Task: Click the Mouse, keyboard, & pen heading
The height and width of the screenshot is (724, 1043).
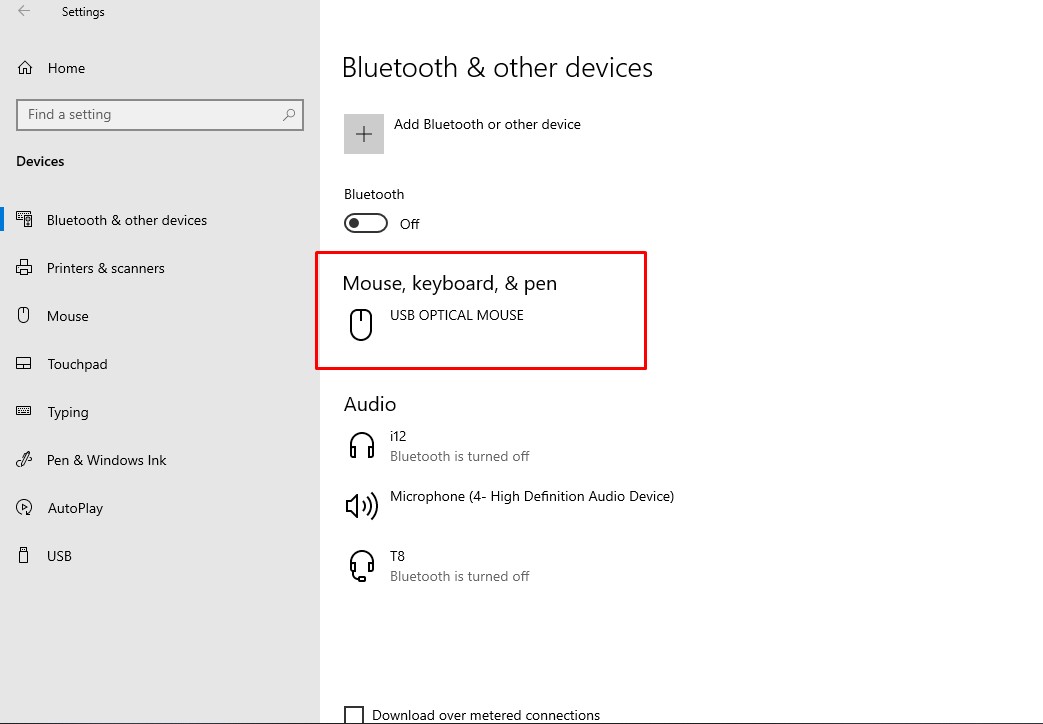Action: pos(450,283)
